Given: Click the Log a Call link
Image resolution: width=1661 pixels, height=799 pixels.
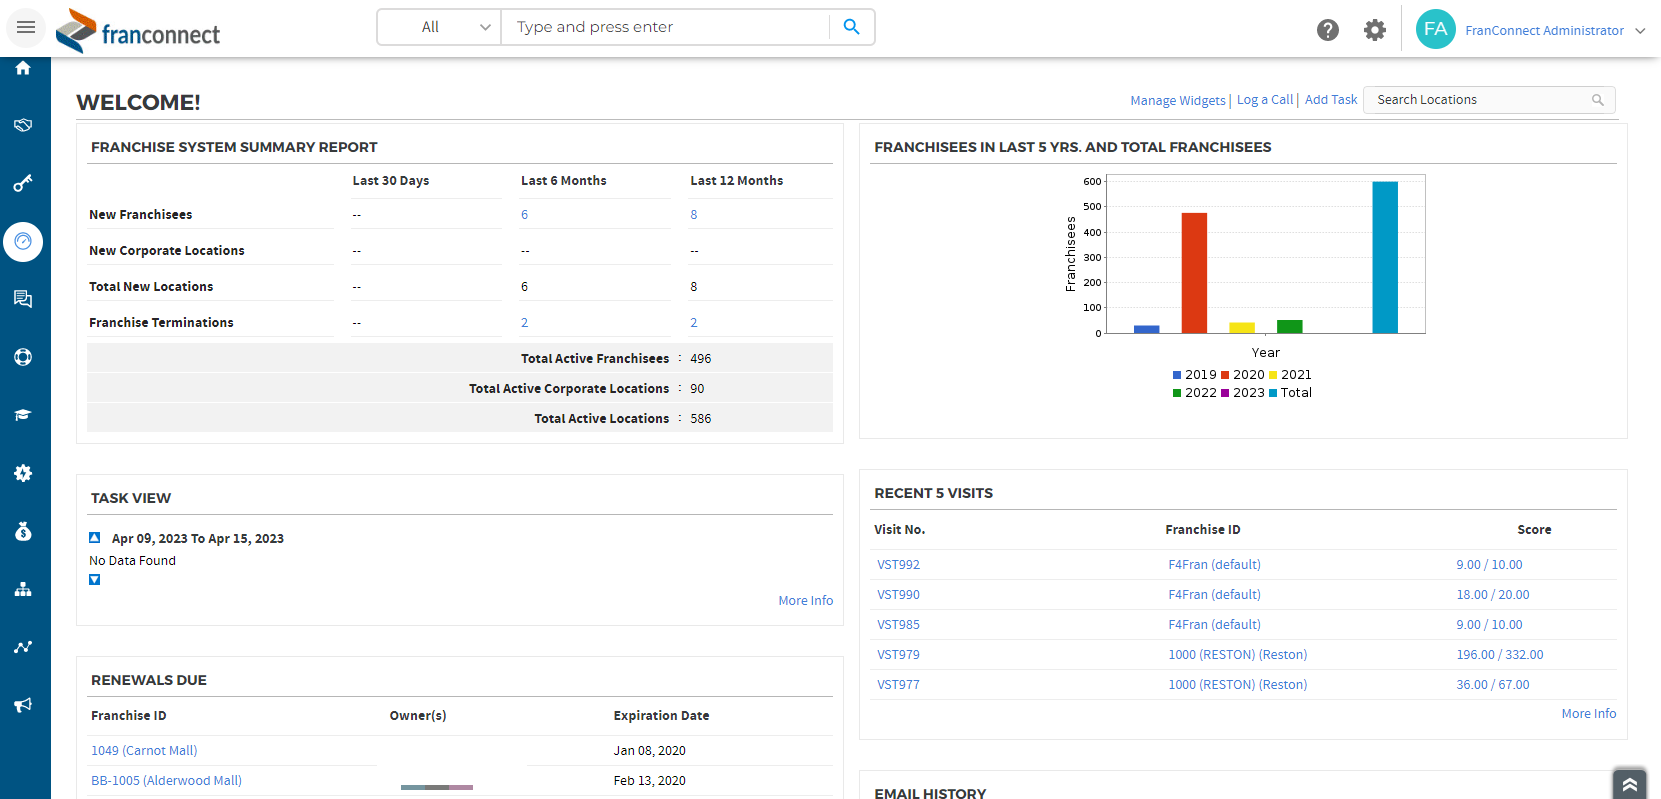Looking at the screenshot, I should tap(1264, 100).
